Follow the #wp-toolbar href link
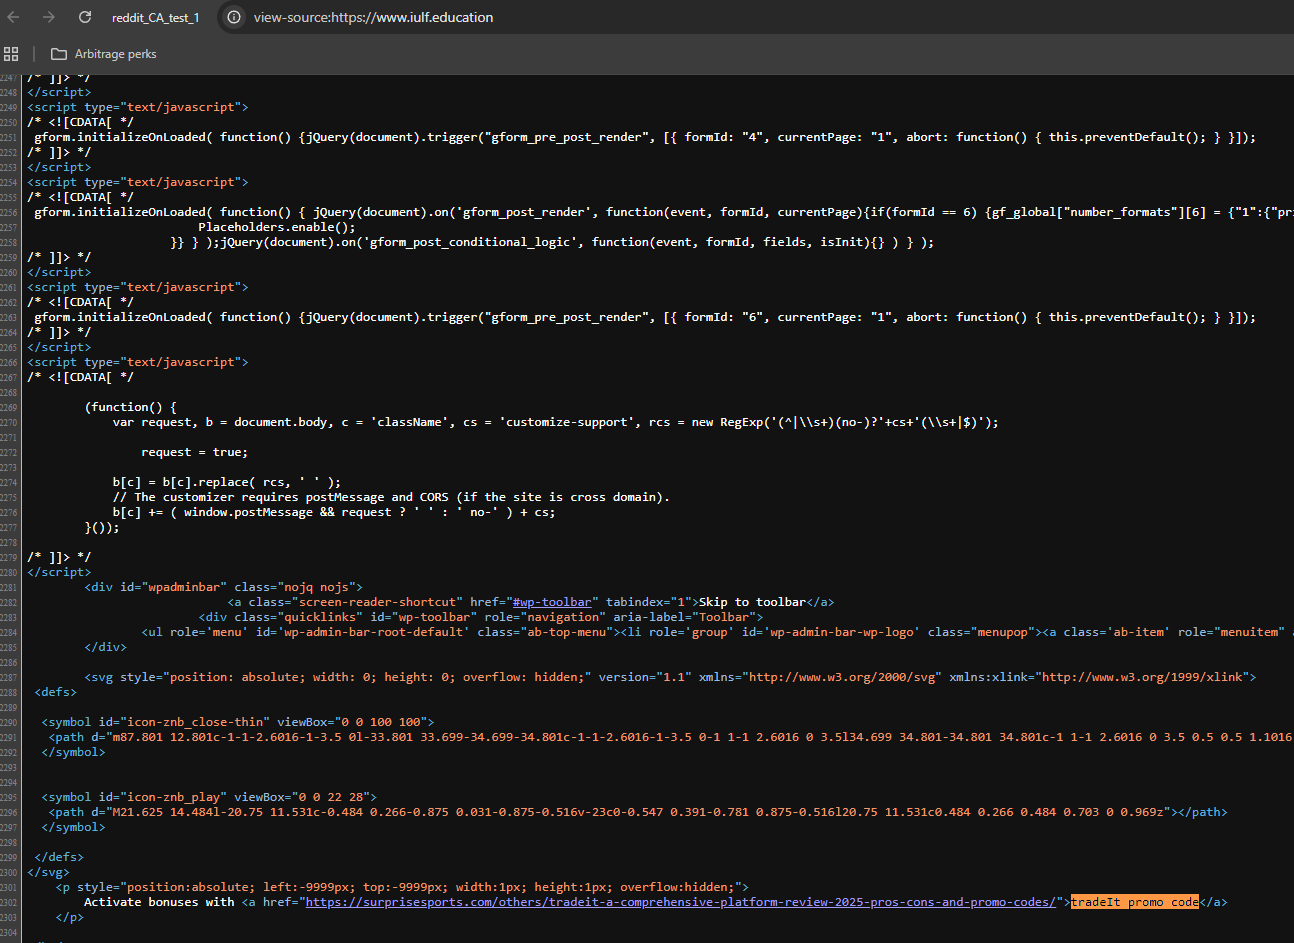Image resolution: width=1294 pixels, height=943 pixels. 551,602
